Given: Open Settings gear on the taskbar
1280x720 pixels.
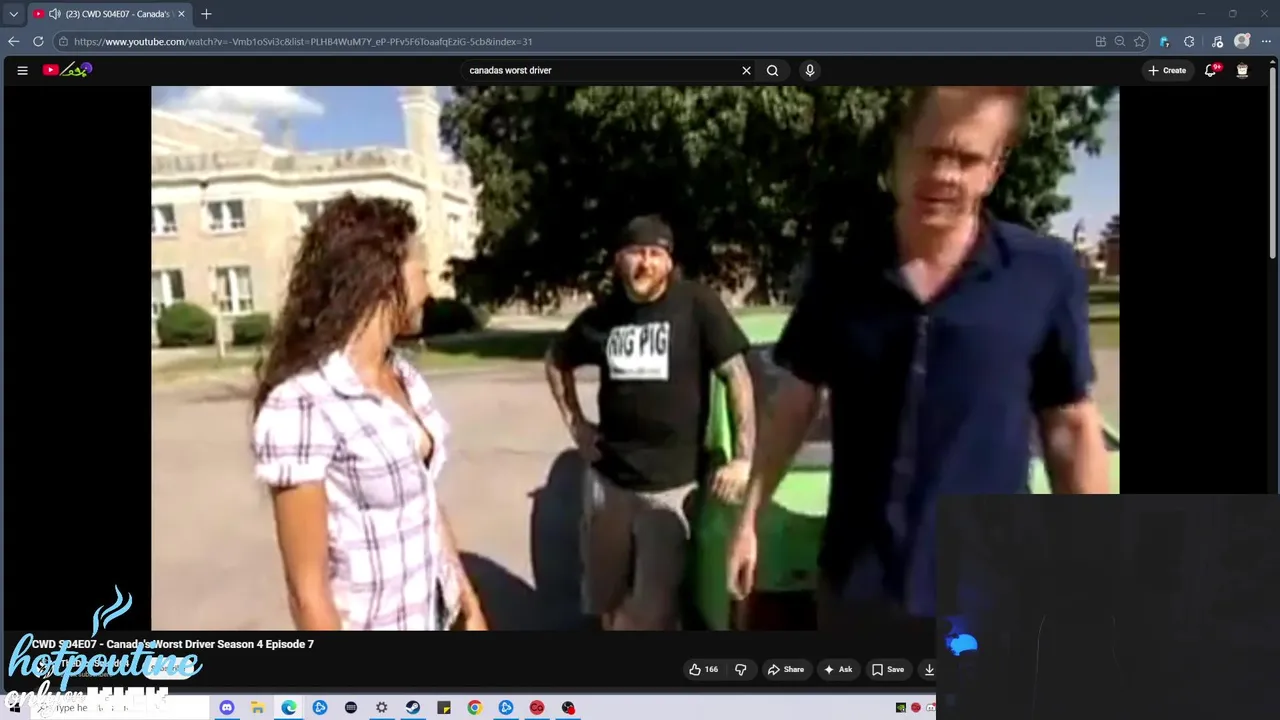Looking at the screenshot, I should [382, 707].
